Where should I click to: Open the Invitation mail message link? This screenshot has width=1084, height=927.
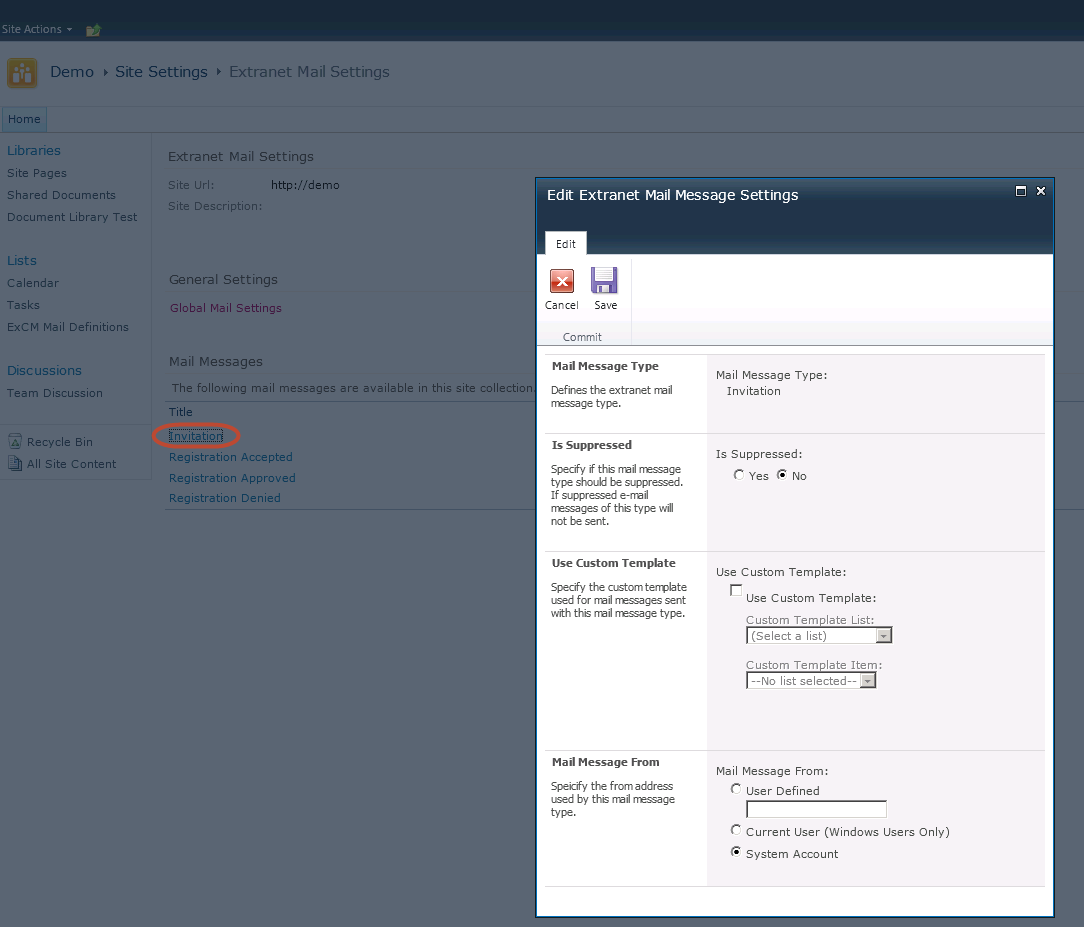[196, 436]
